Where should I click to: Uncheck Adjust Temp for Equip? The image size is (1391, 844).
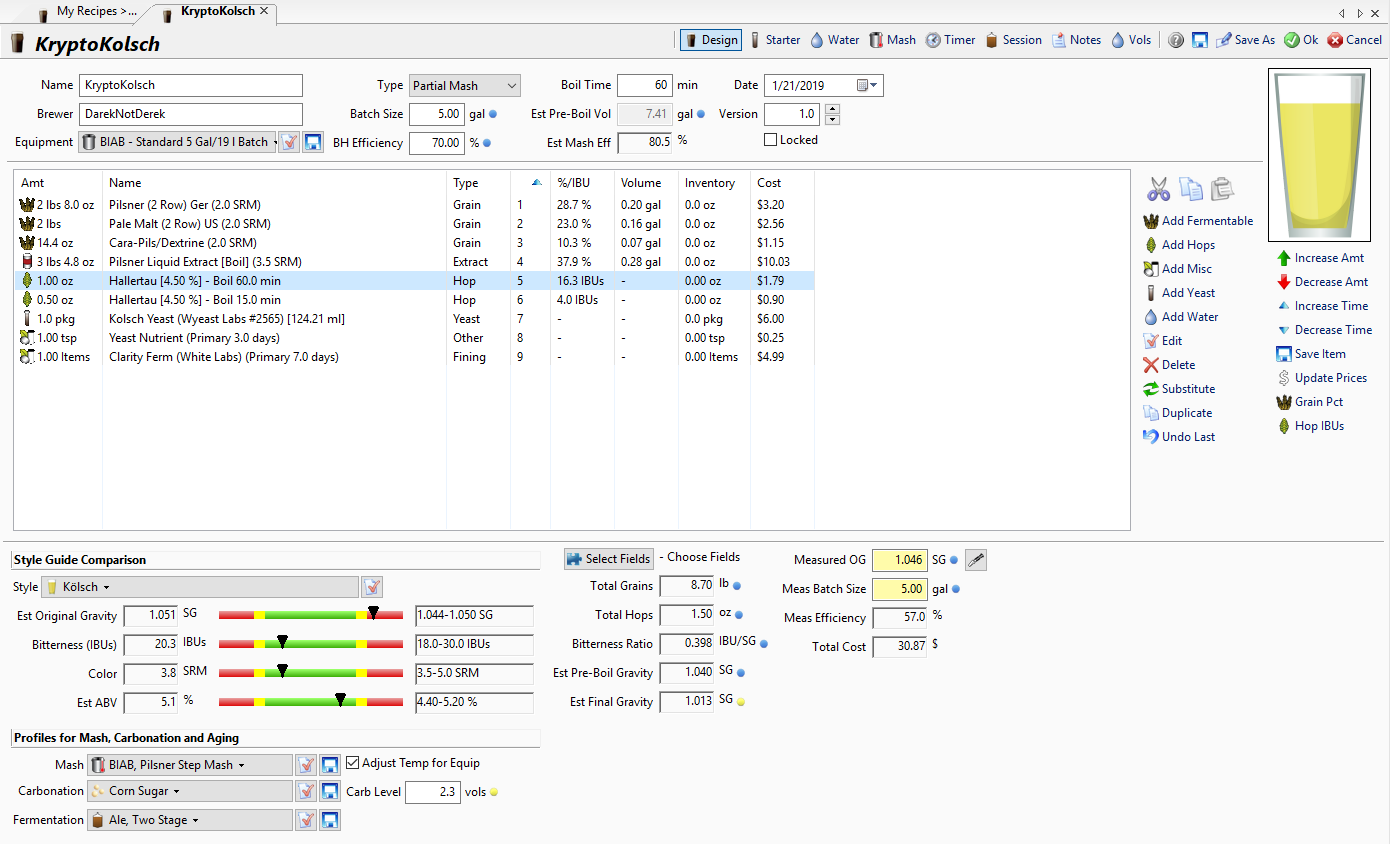pyautogui.click(x=353, y=763)
